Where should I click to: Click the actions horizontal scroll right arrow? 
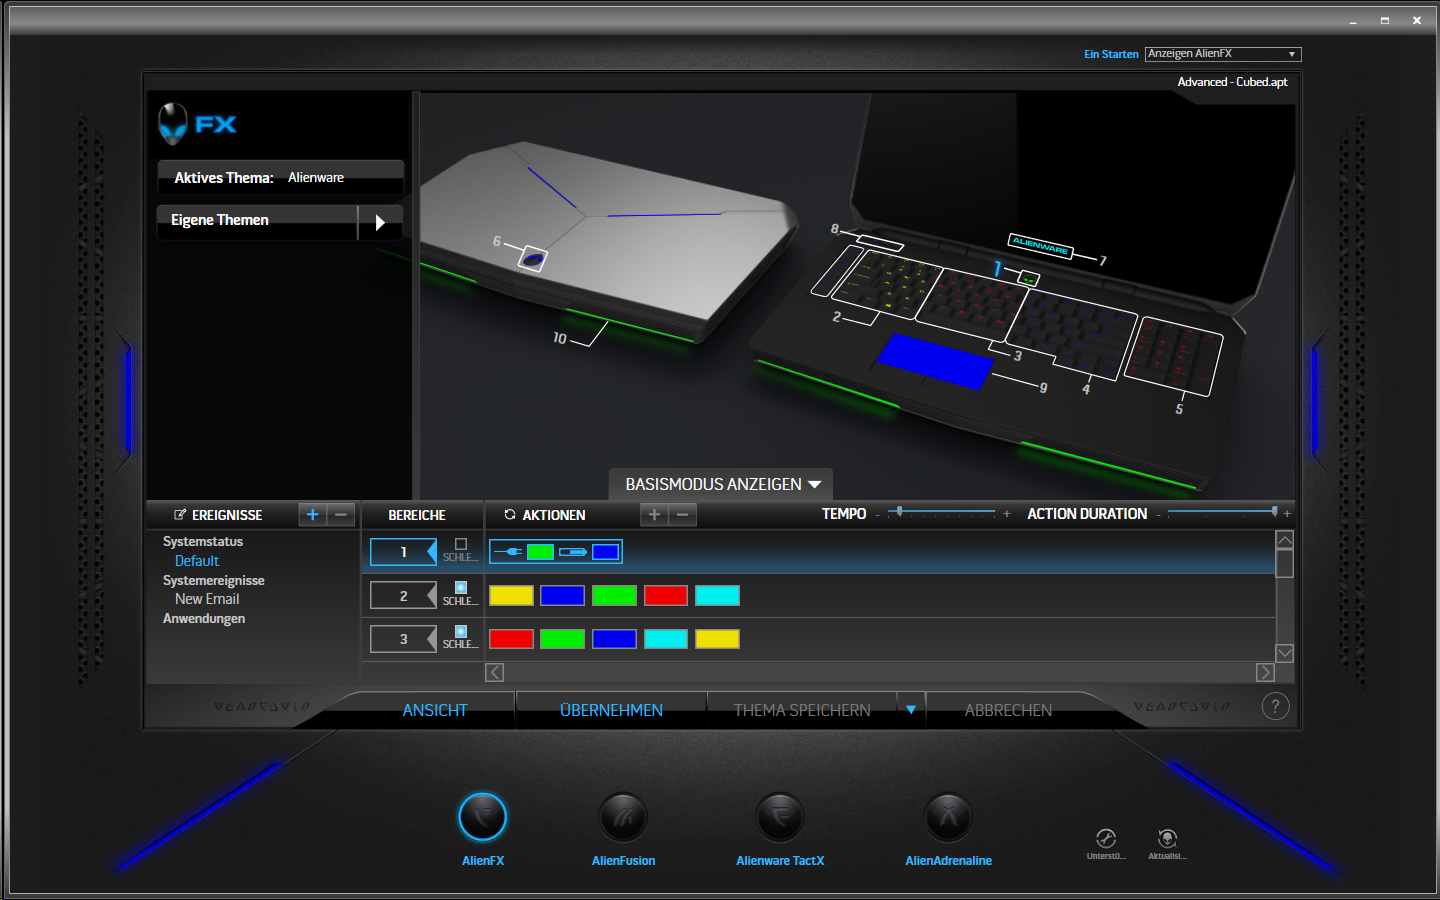click(x=1265, y=673)
